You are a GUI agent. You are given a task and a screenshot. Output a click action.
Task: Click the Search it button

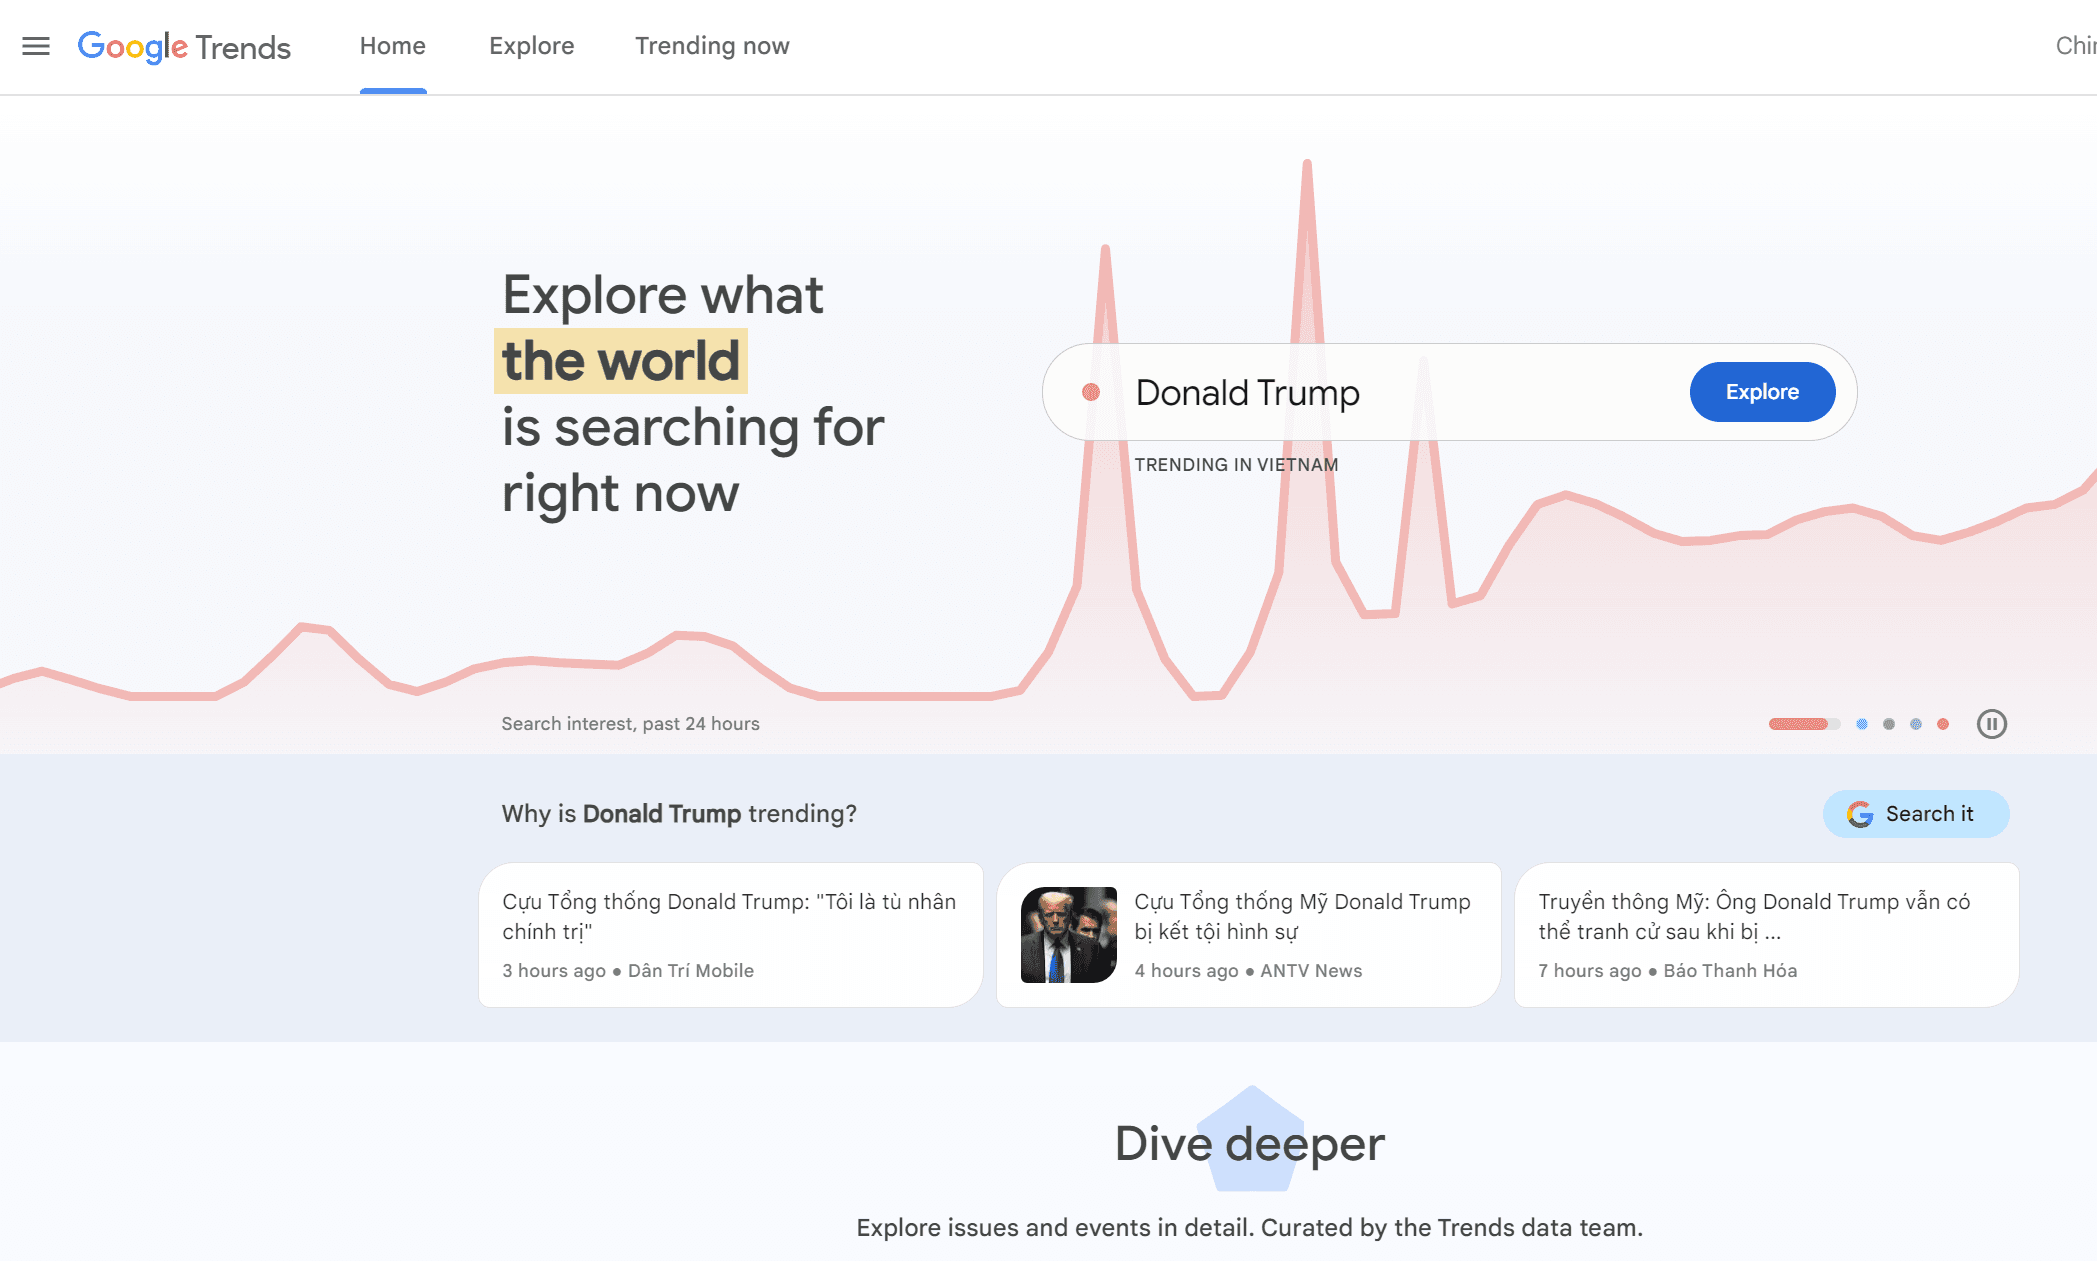tap(1916, 814)
